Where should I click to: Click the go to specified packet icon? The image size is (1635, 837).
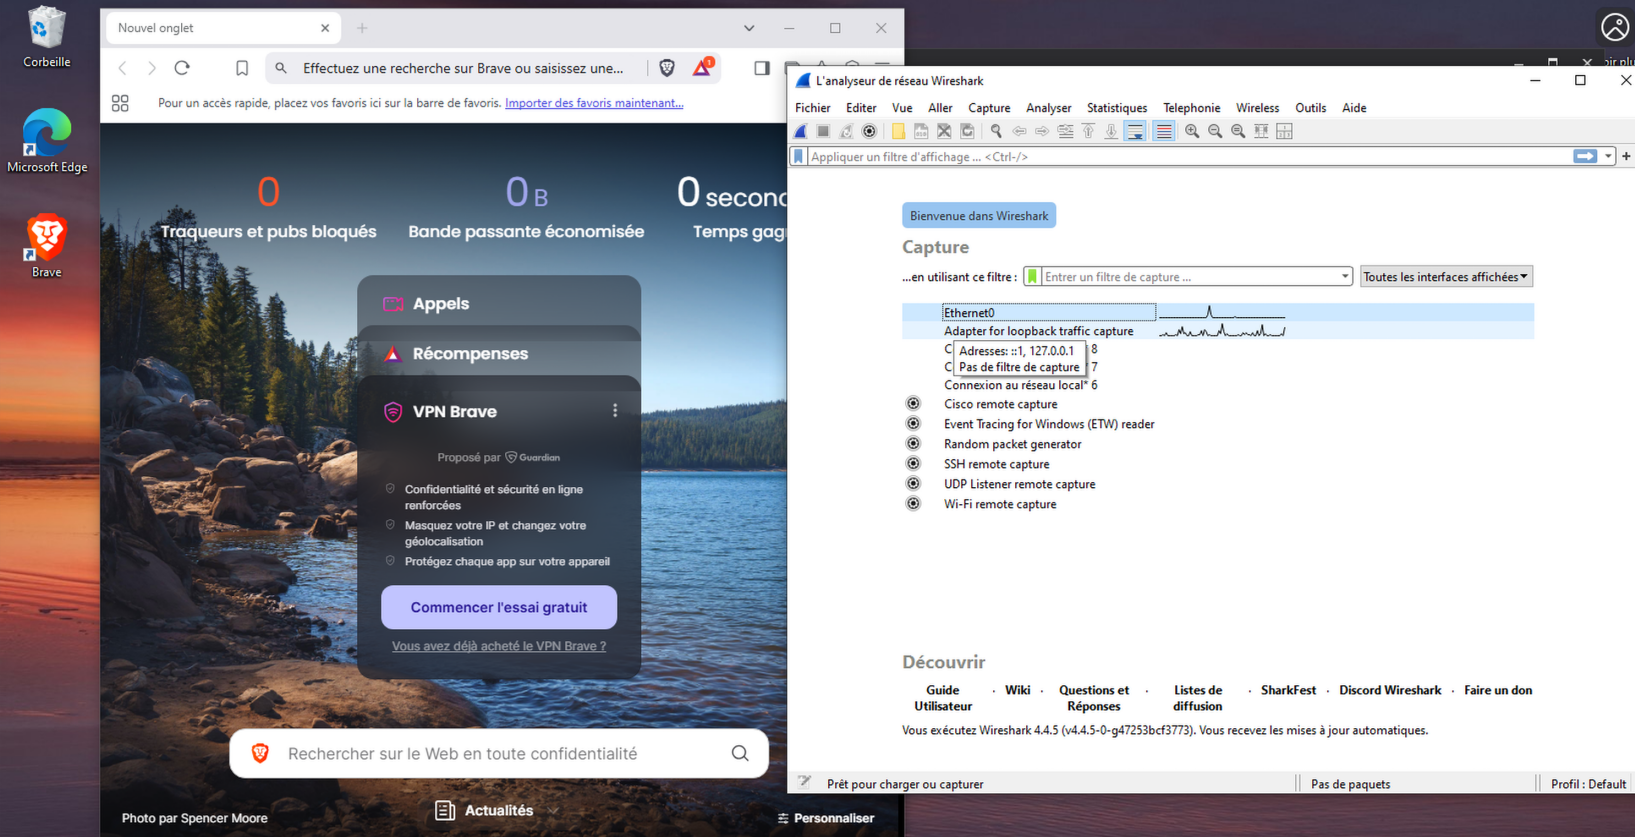(x=1065, y=131)
